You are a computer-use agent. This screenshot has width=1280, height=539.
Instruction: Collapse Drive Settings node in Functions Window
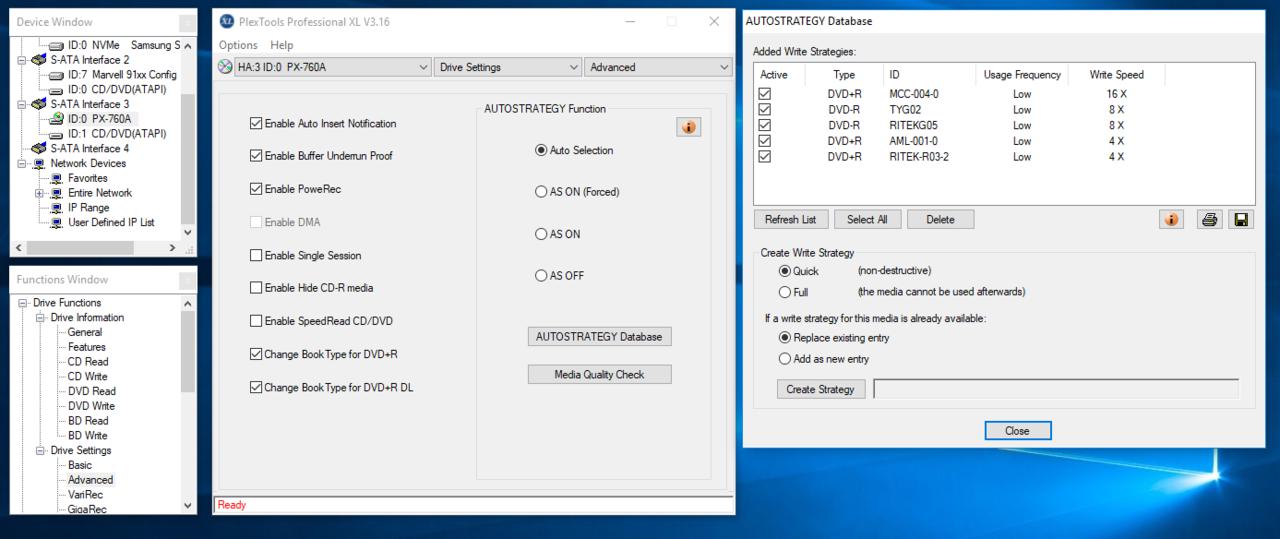(39, 451)
